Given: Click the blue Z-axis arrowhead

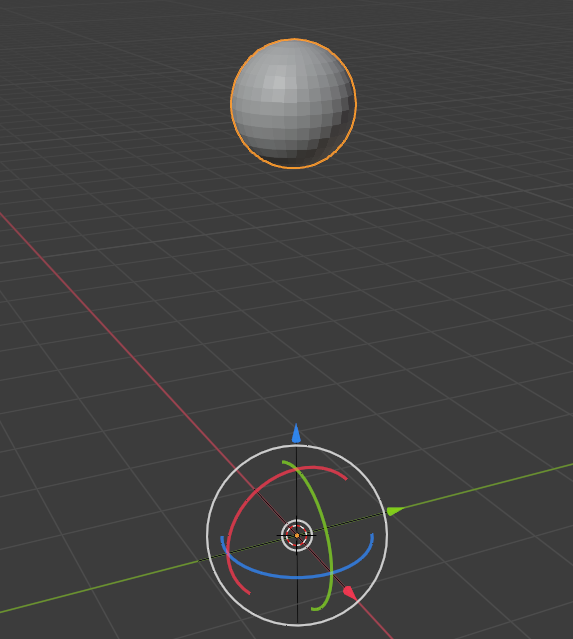Looking at the screenshot, I should pos(296,434).
